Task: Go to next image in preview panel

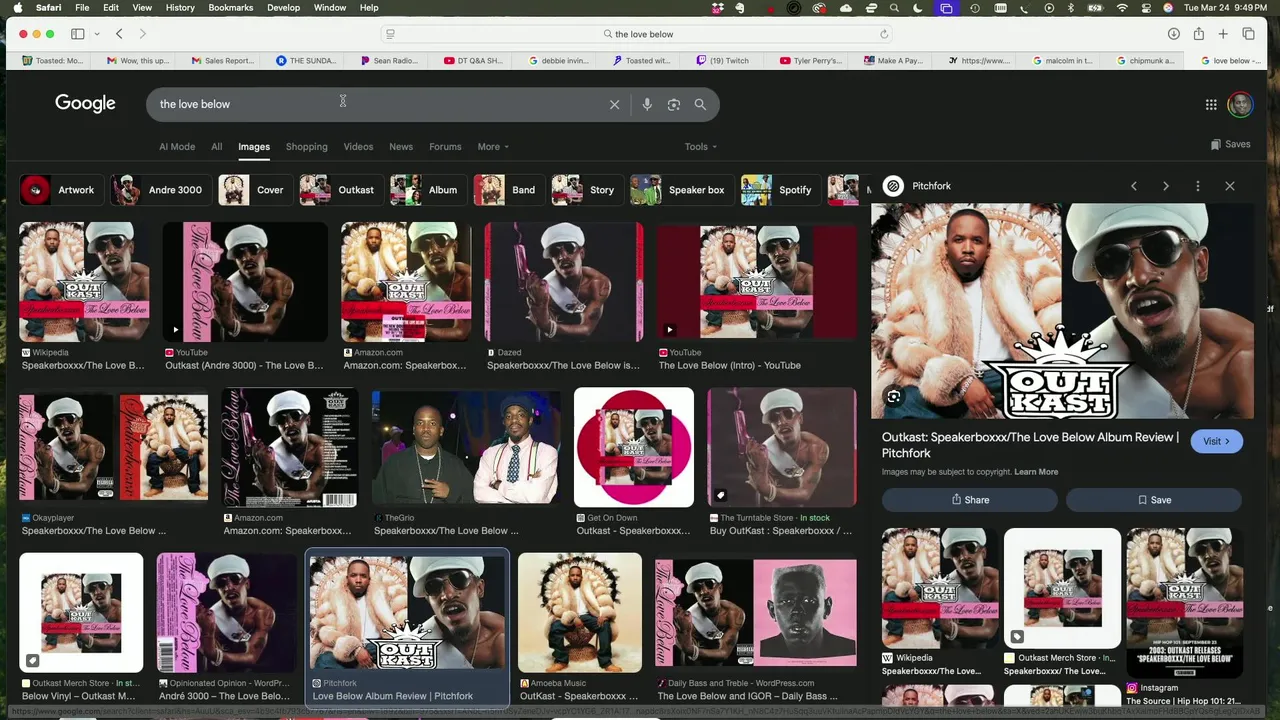Action: coord(1165,186)
